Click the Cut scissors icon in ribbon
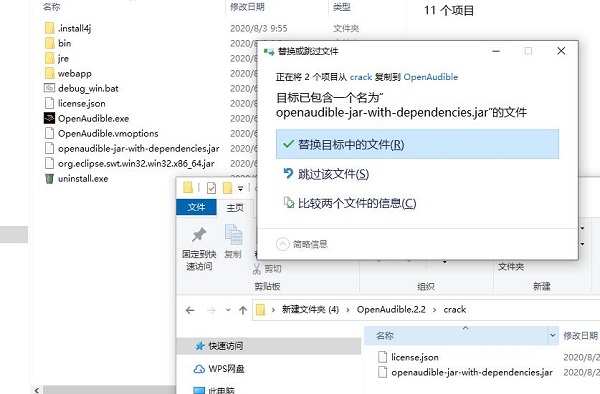Image resolution: width=600 pixels, height=394 pixels. (257, 269)
